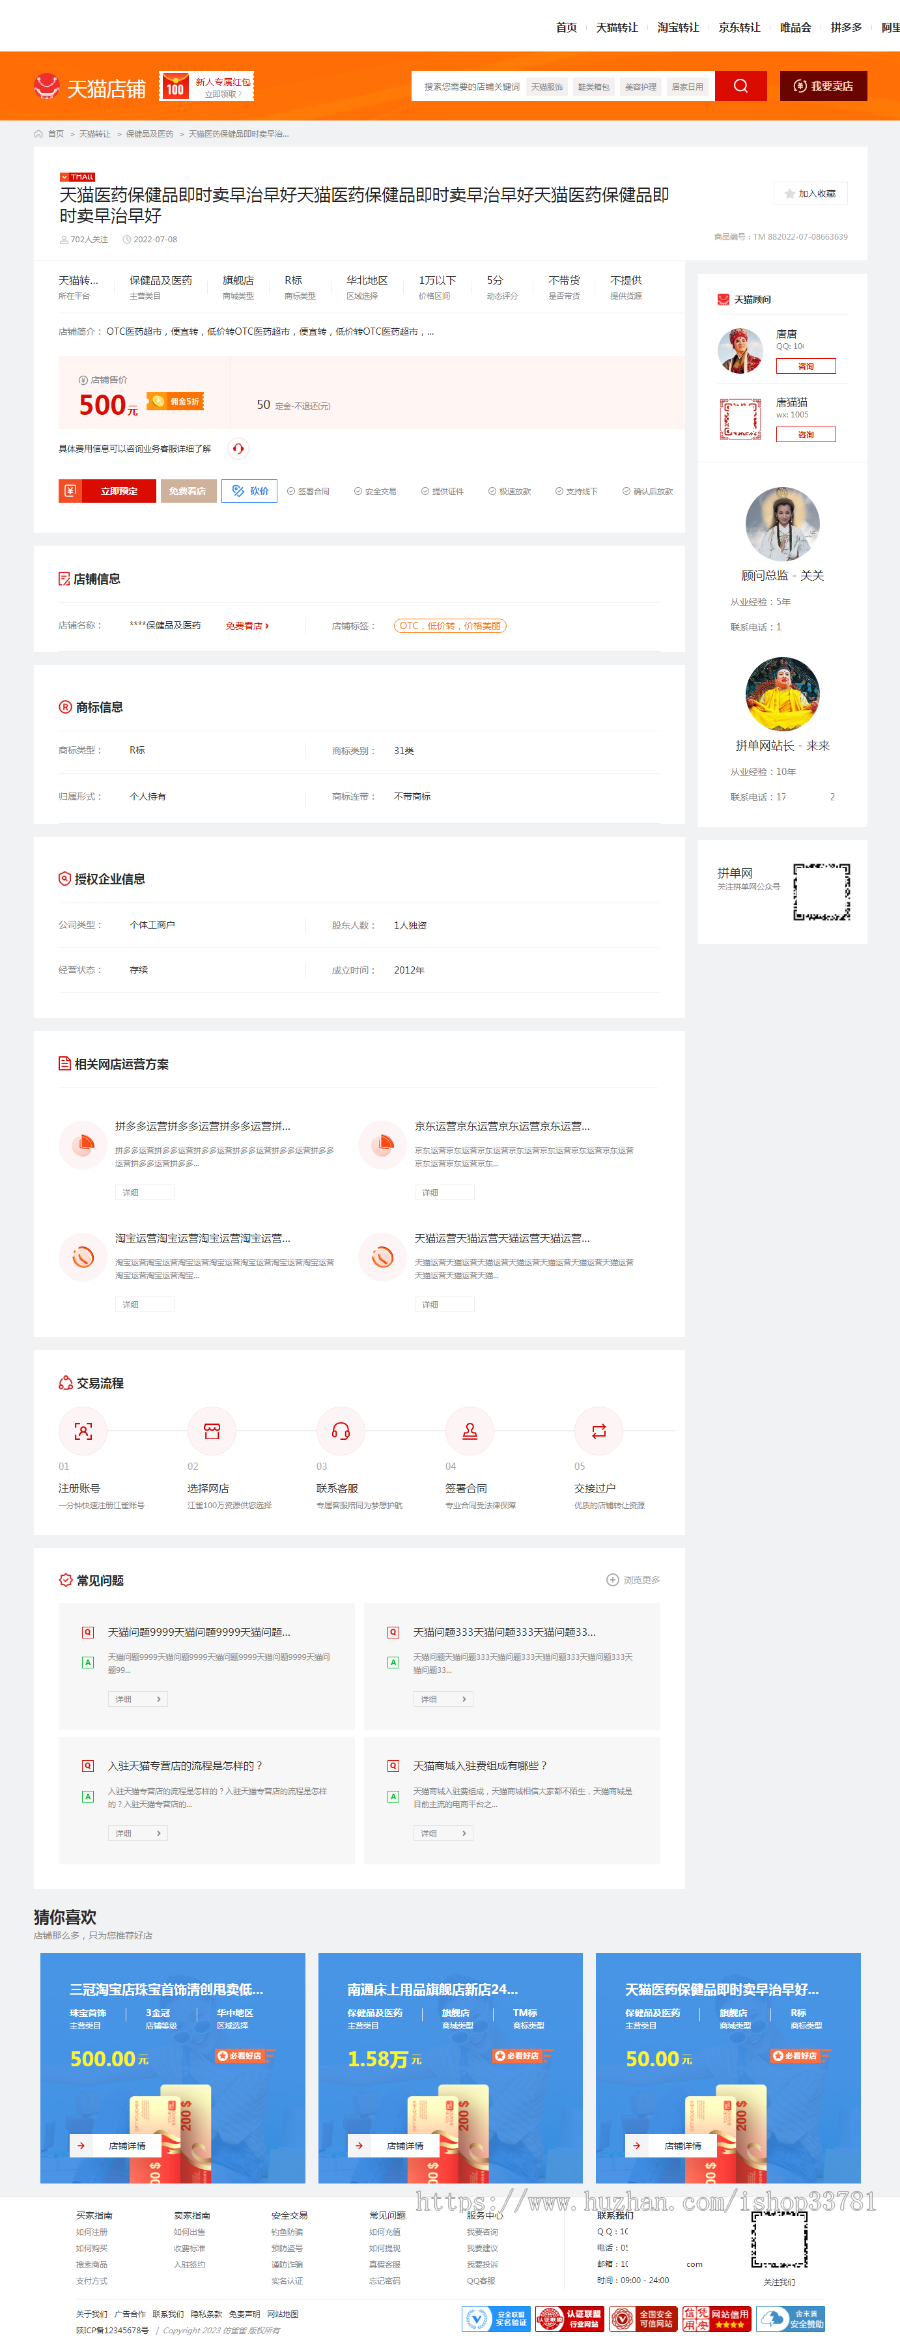Viewport: 900px width, 2345px height.
Task: Open 天猫转让 in top navigation
Action: tap(617, 27)
